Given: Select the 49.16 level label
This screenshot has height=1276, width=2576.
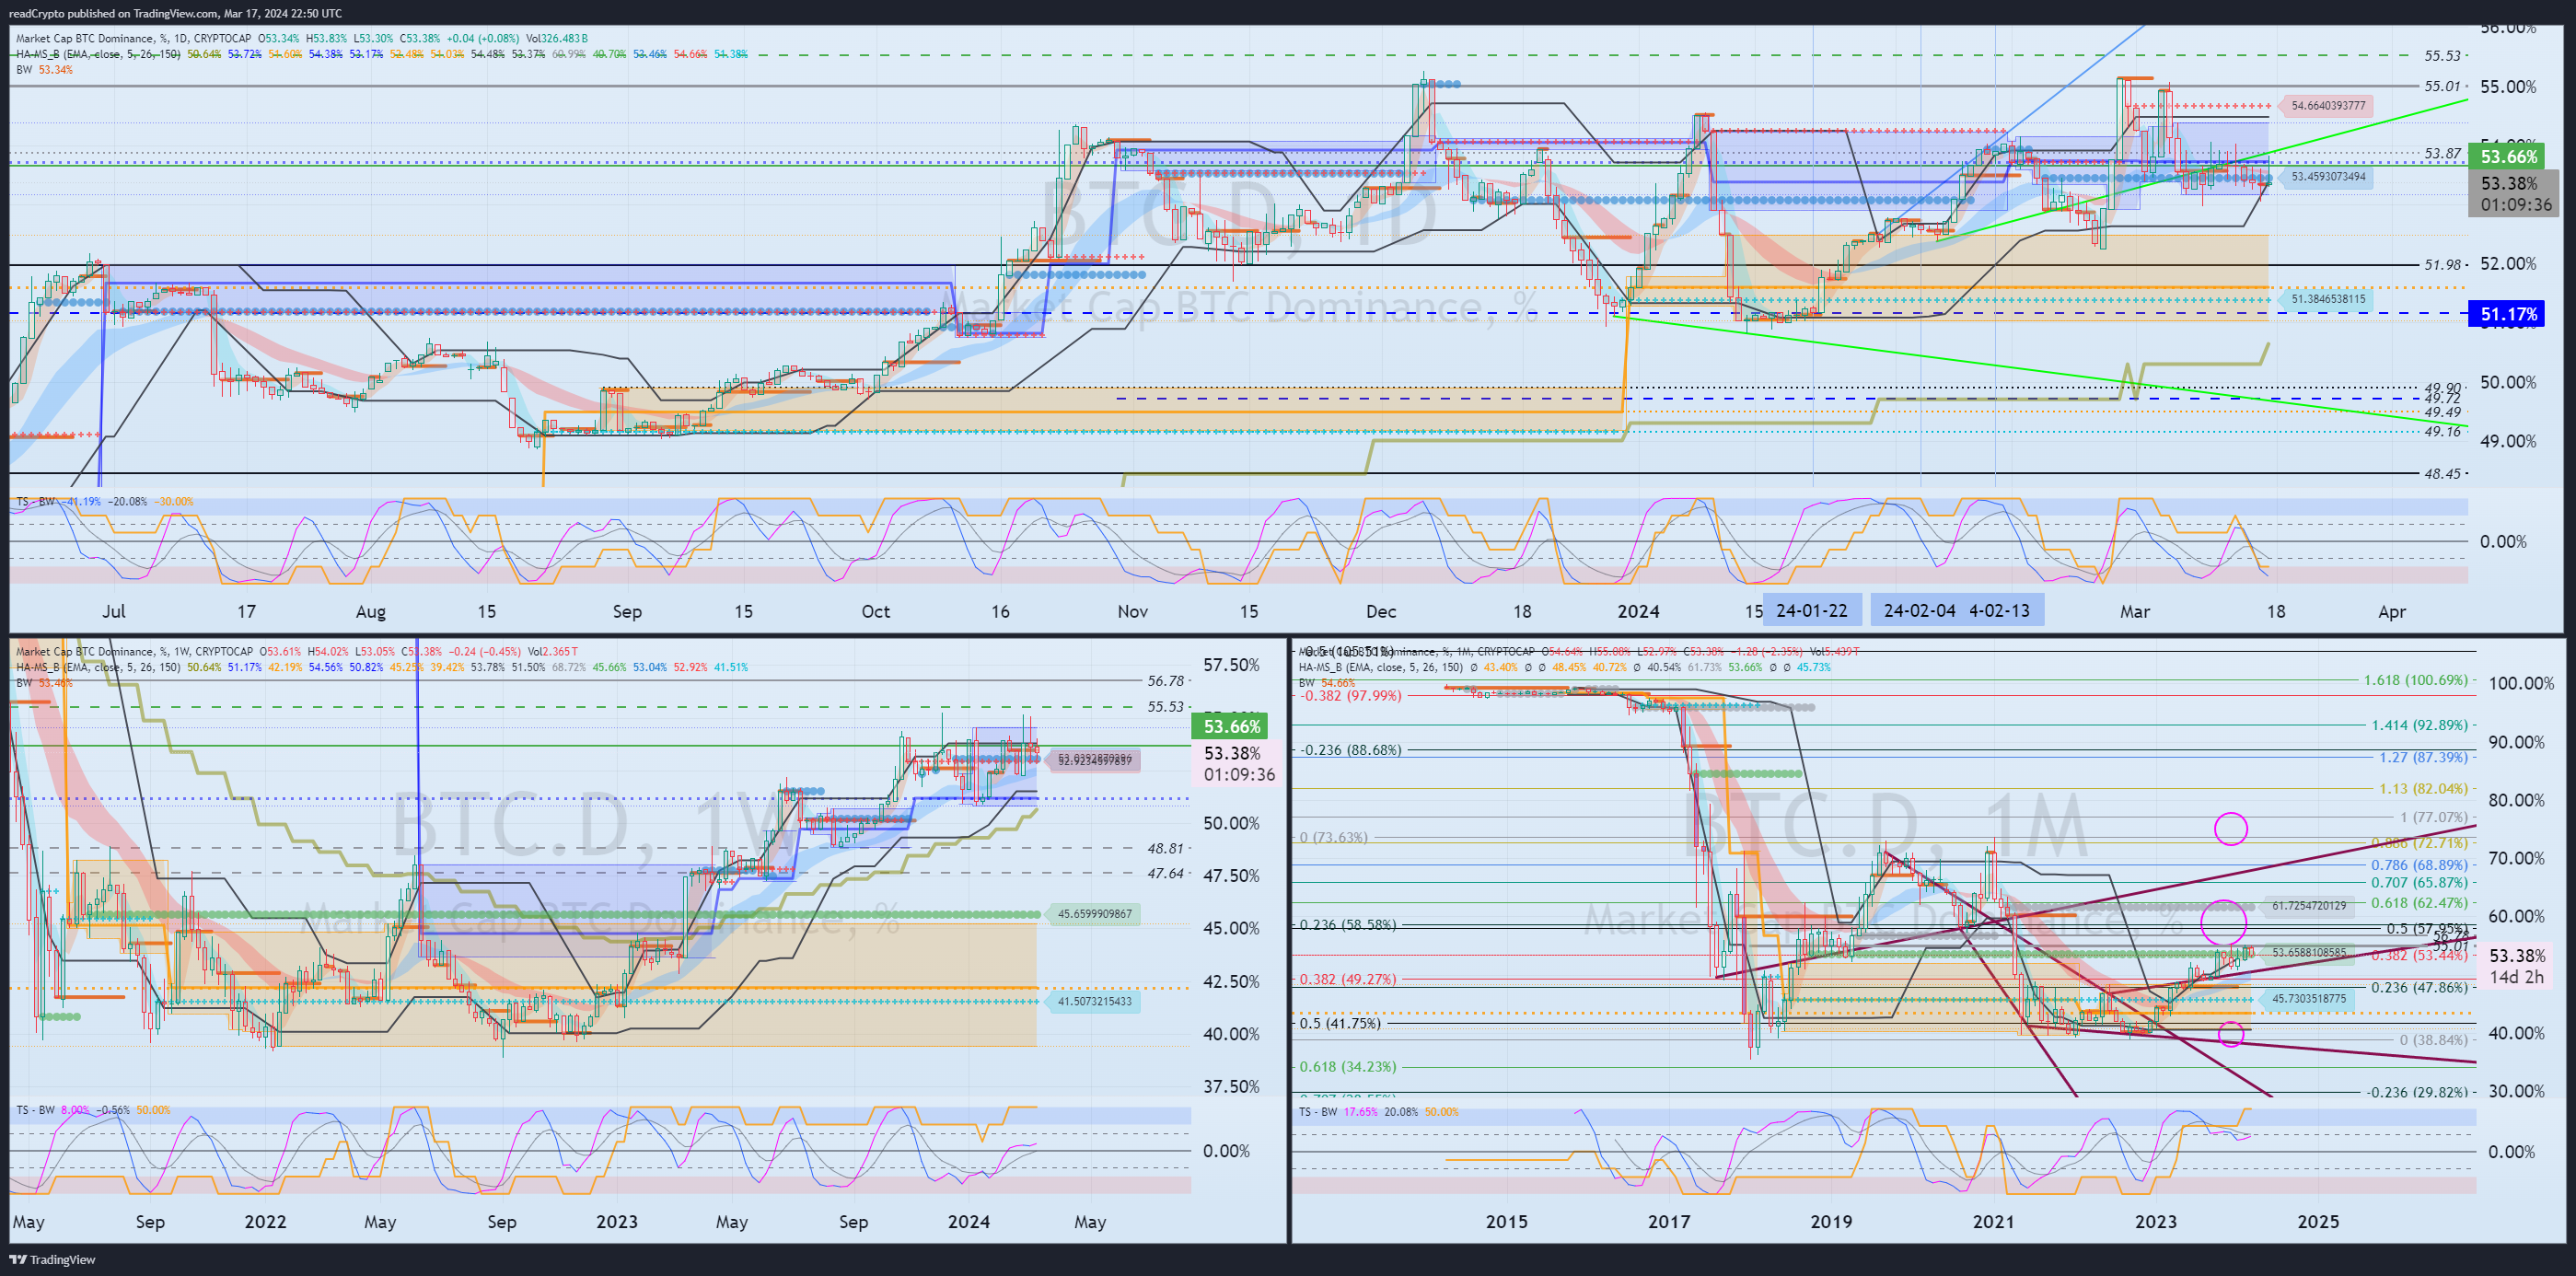Looking at the screenshot, I should (x=2442, y=432).
